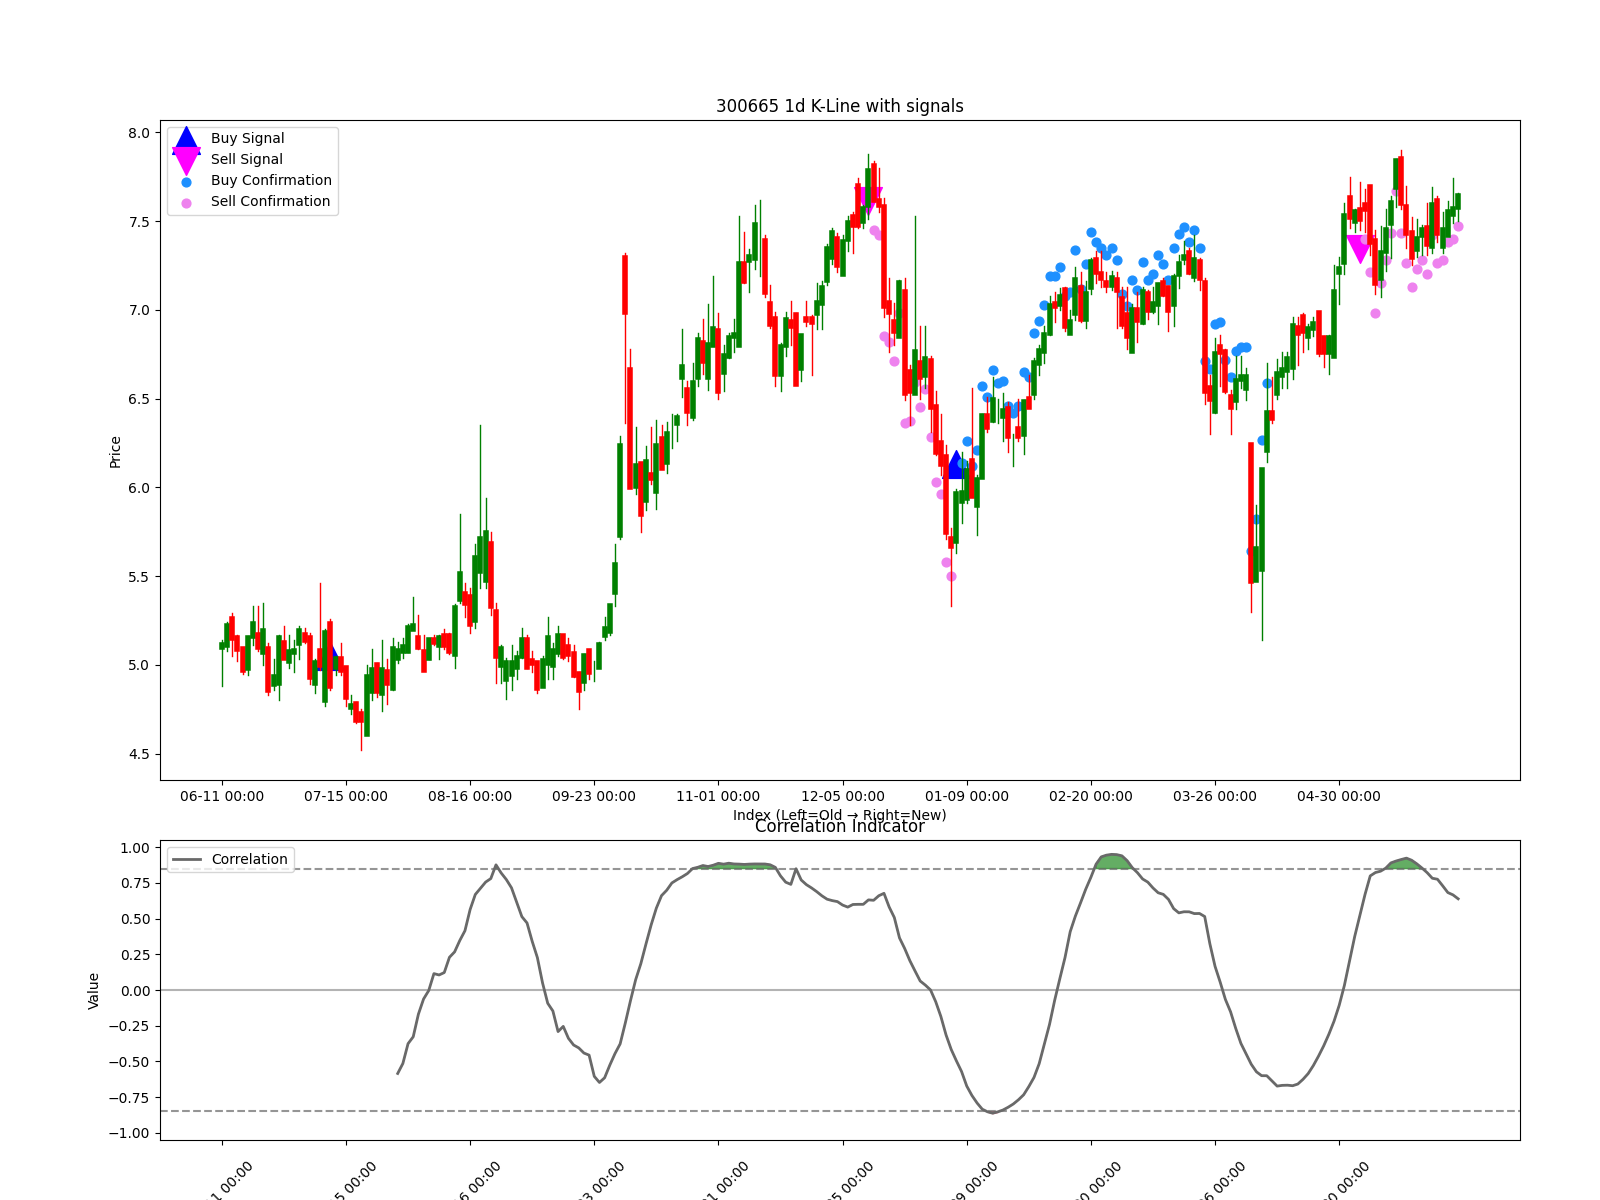
Task: Click the '09-23 00:00' date tick under K-Line chart
Action: (x=594, y=797)
